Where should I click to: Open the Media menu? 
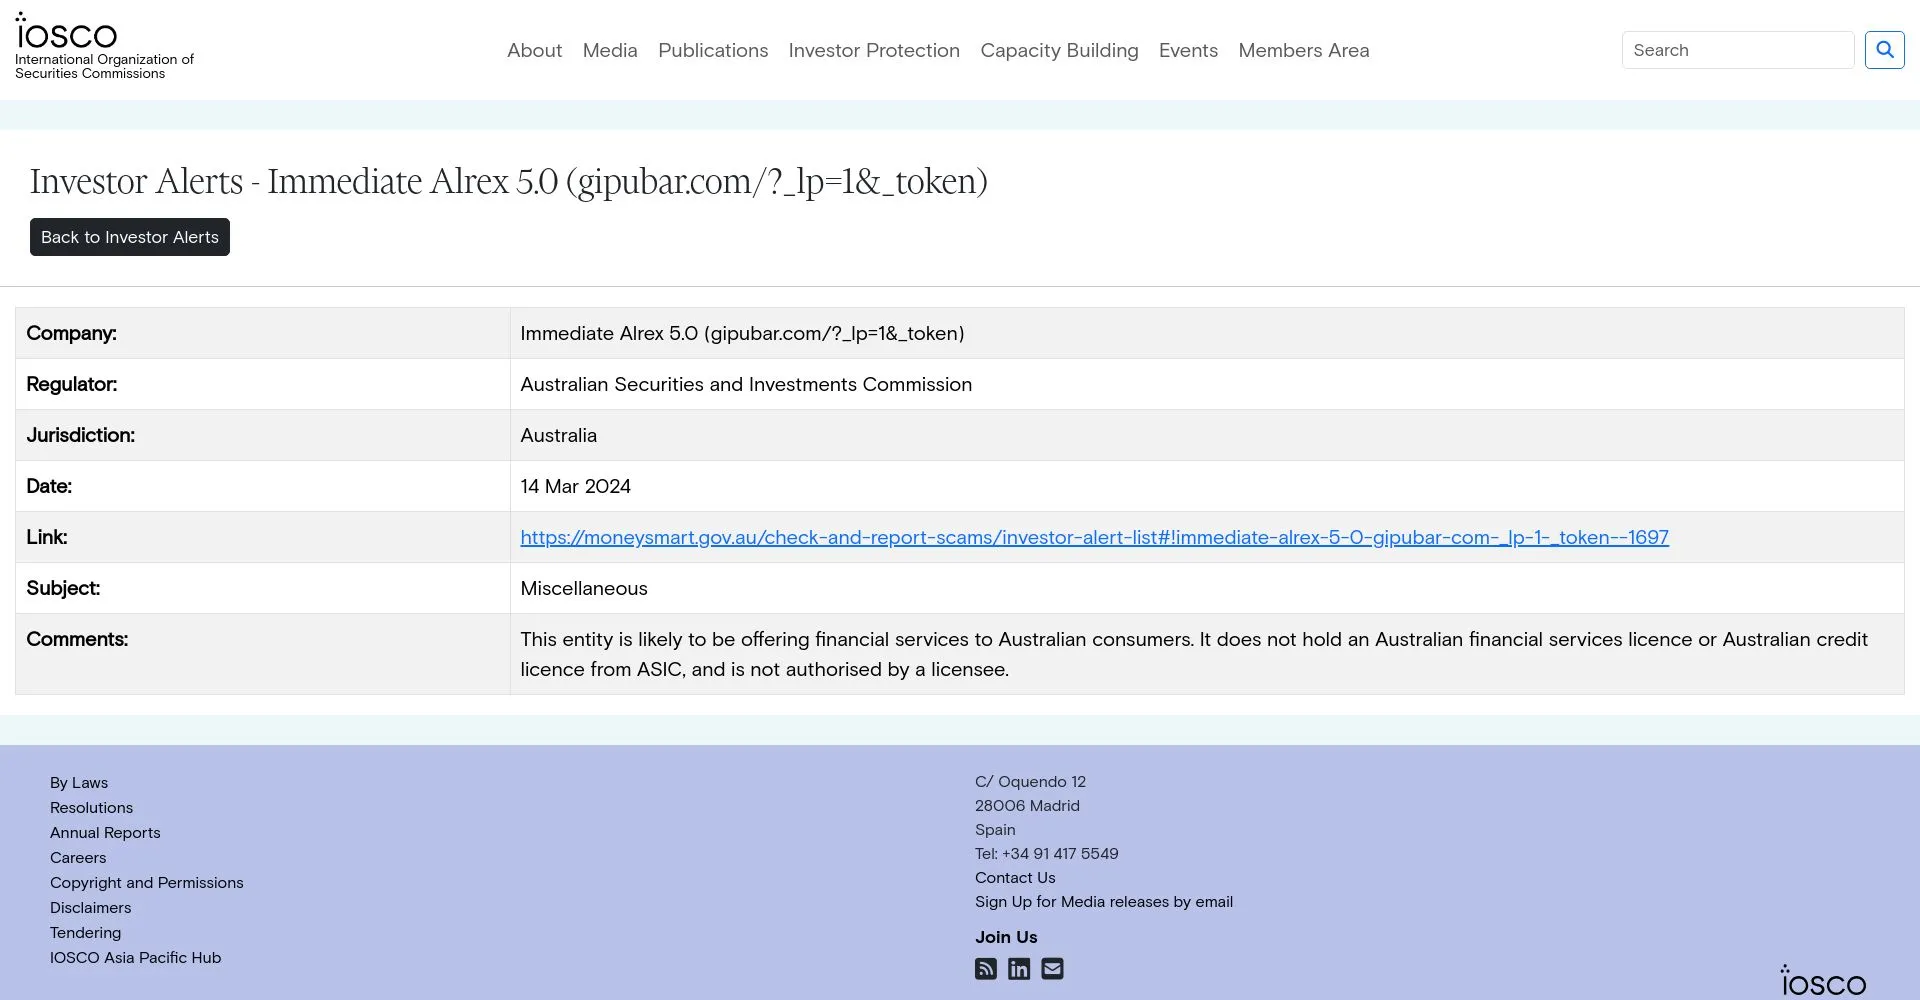tap(610, 50)
